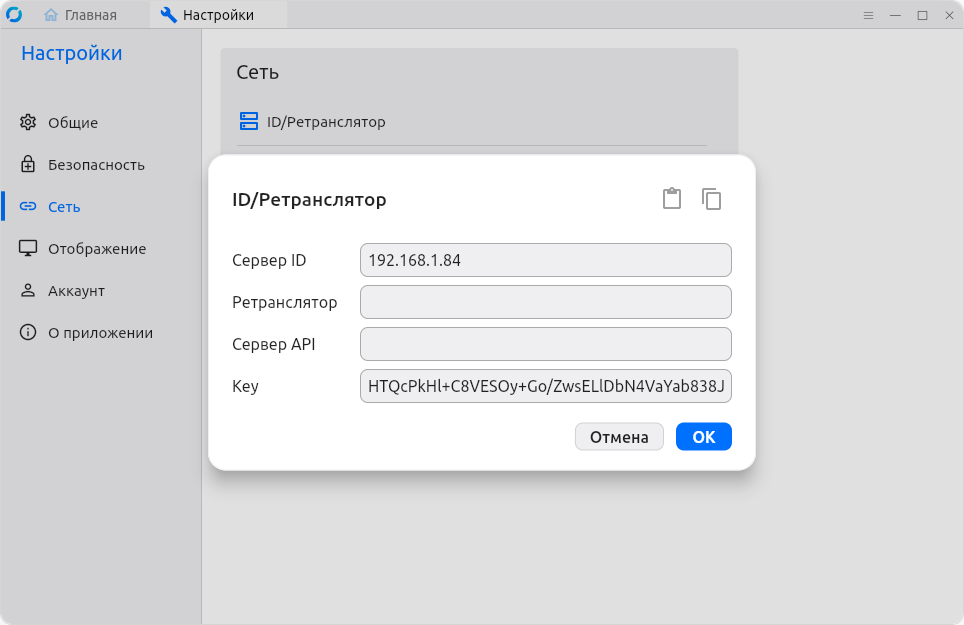Click the Отображение monitor icon

point(28,249)
